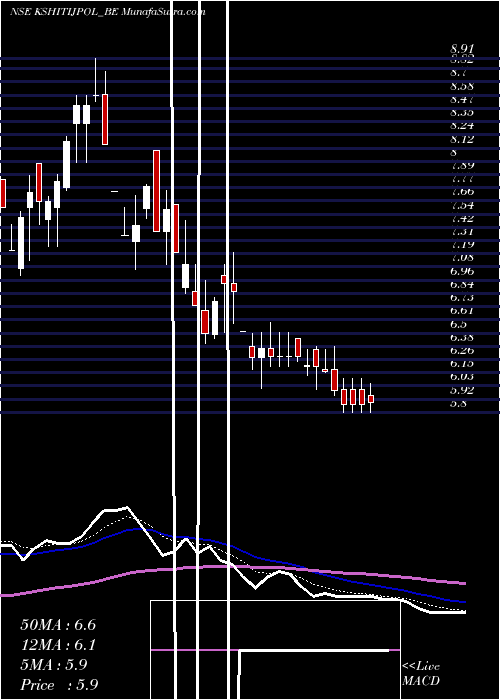Viewport: 500px width, 700px height.
Task: Select the 6.5 axis label
Action: 458,324
